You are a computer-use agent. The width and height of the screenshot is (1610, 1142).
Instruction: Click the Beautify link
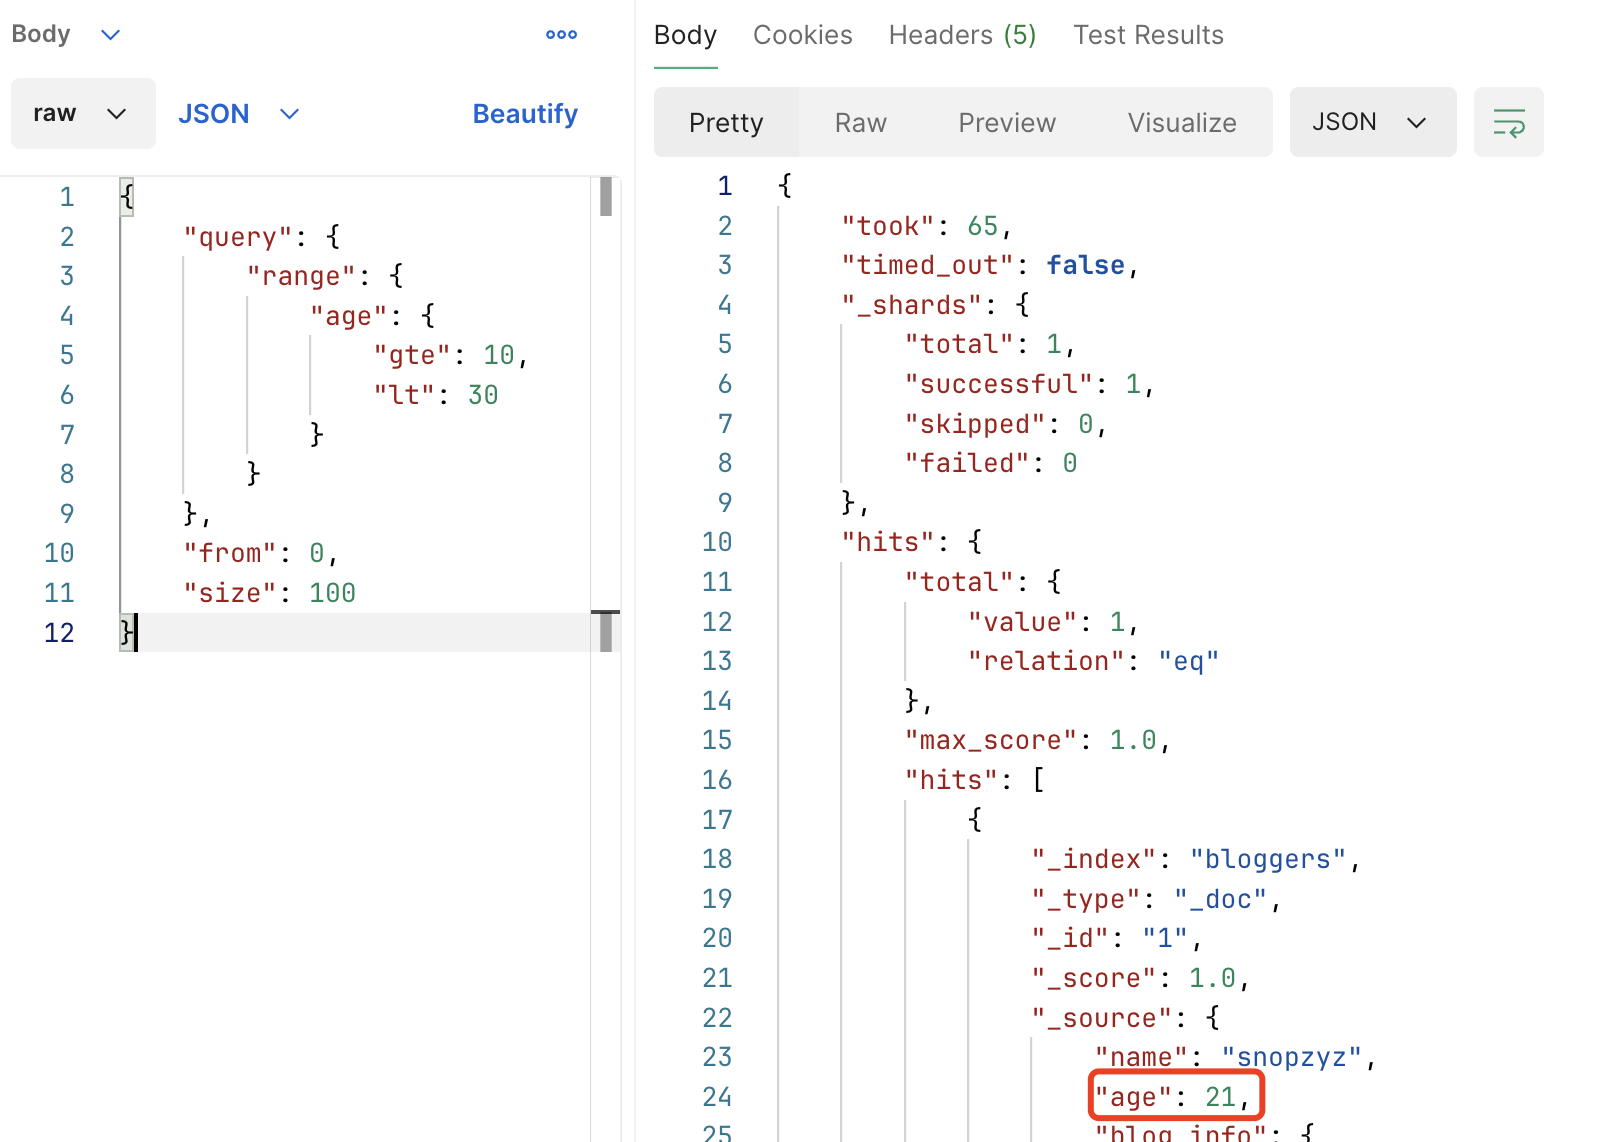click(525, 114)
